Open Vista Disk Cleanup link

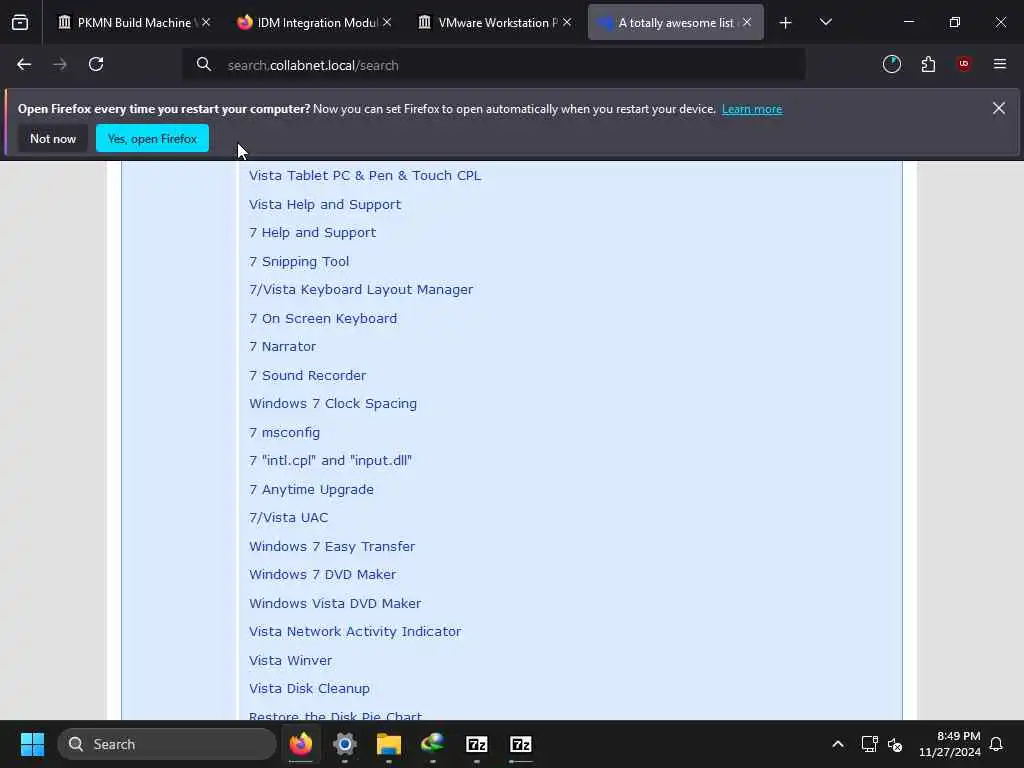coord(310,688)
